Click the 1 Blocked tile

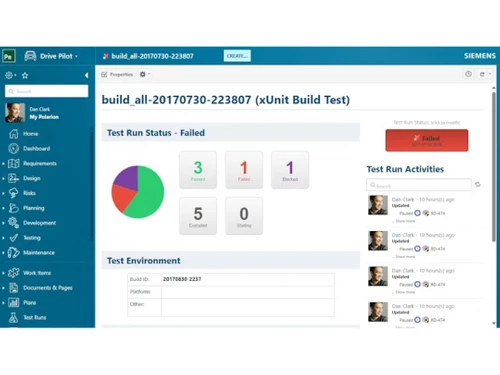coord(290,170)
